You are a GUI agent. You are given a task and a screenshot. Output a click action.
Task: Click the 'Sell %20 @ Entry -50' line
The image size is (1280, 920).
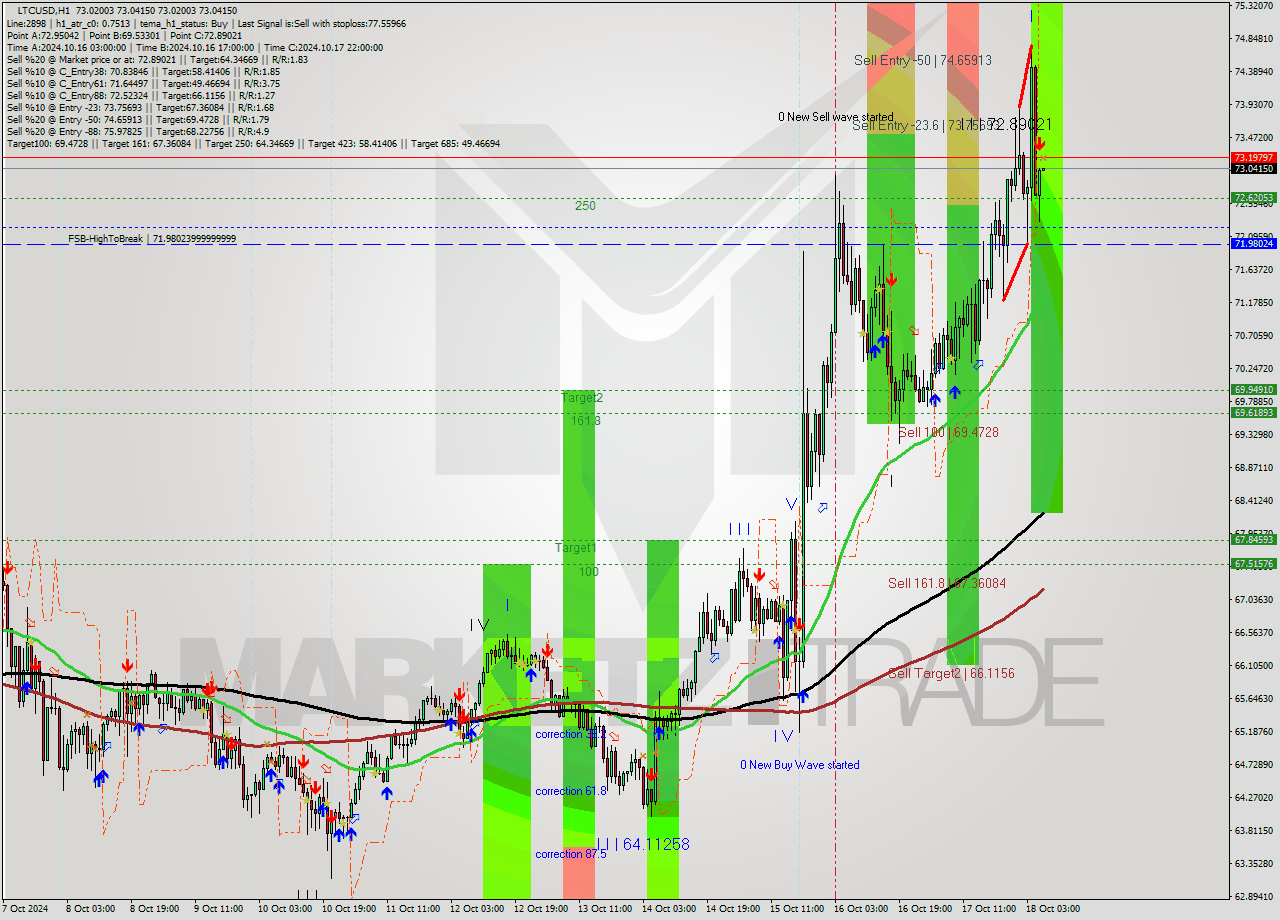click(x=140, y=119)
